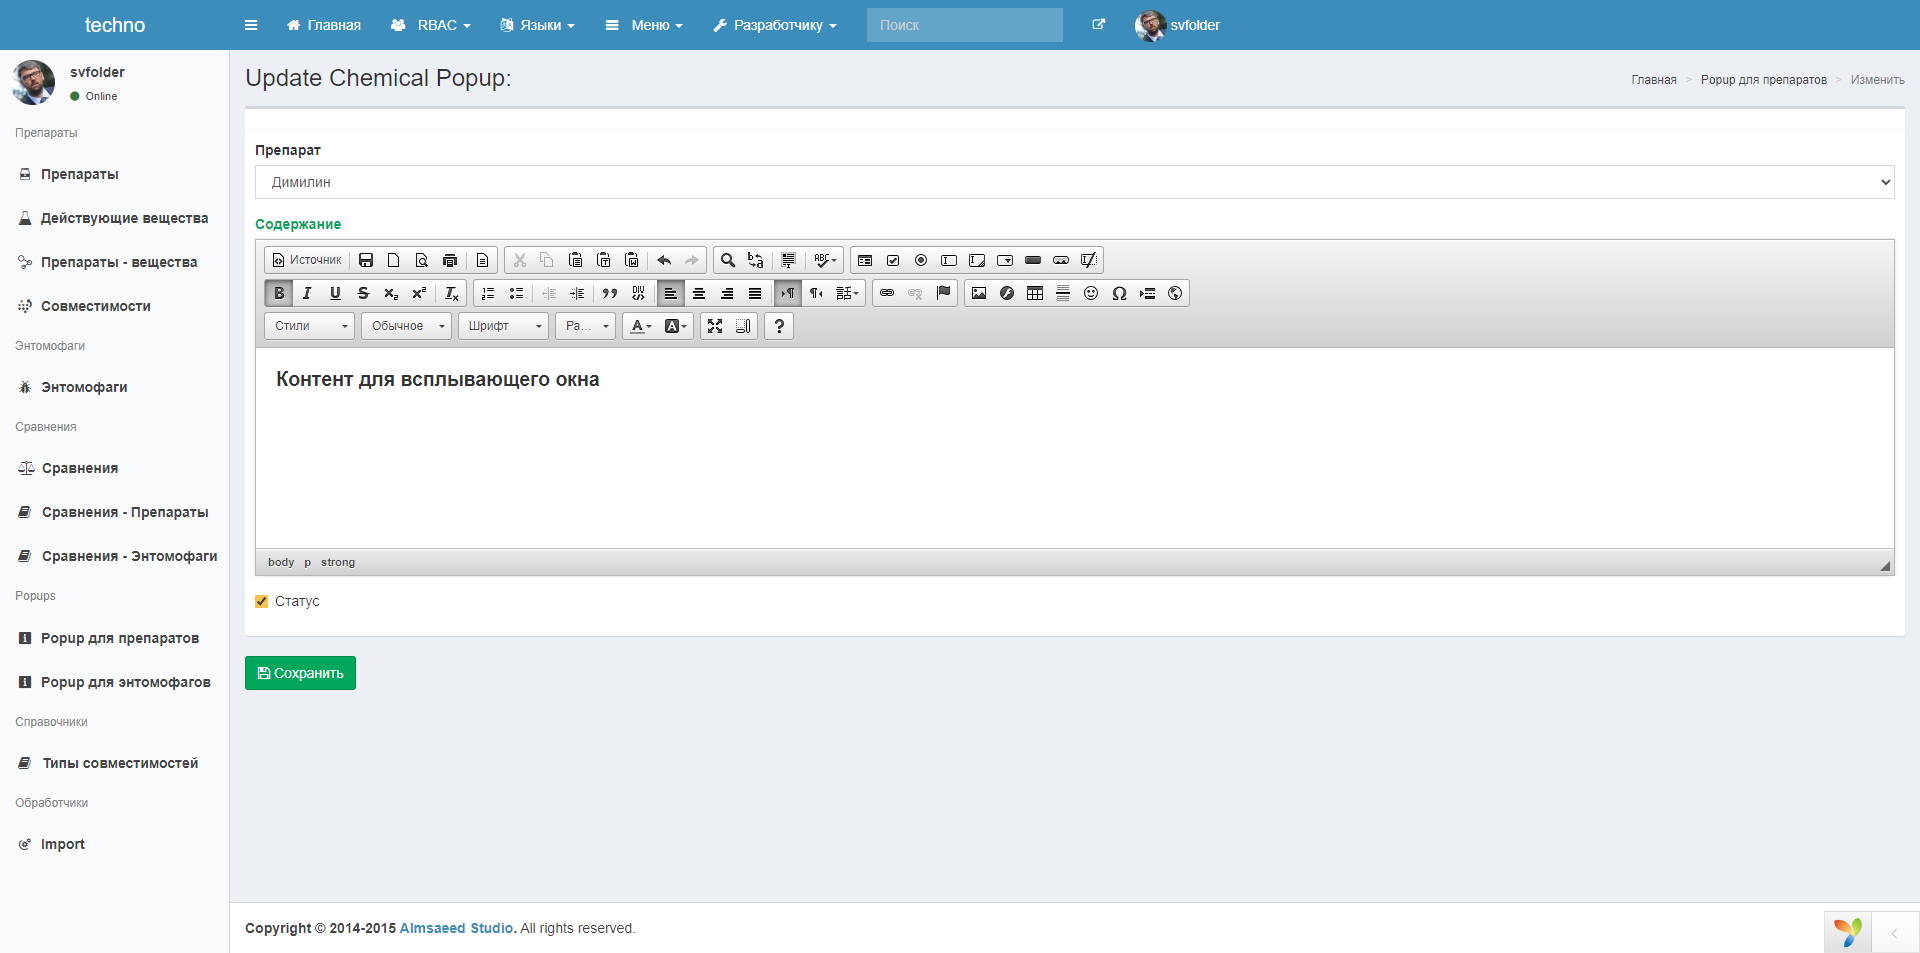Toggle the Статус checkbox
1920x953 pixels.
(x=262, y=601)
